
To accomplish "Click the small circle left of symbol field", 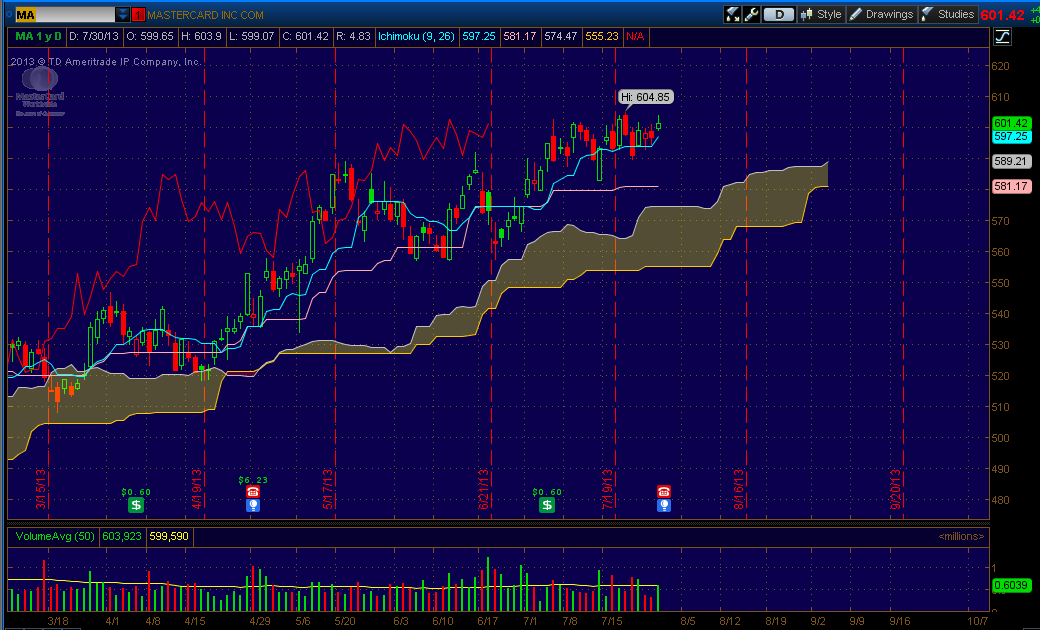I will tap(9, 14).
